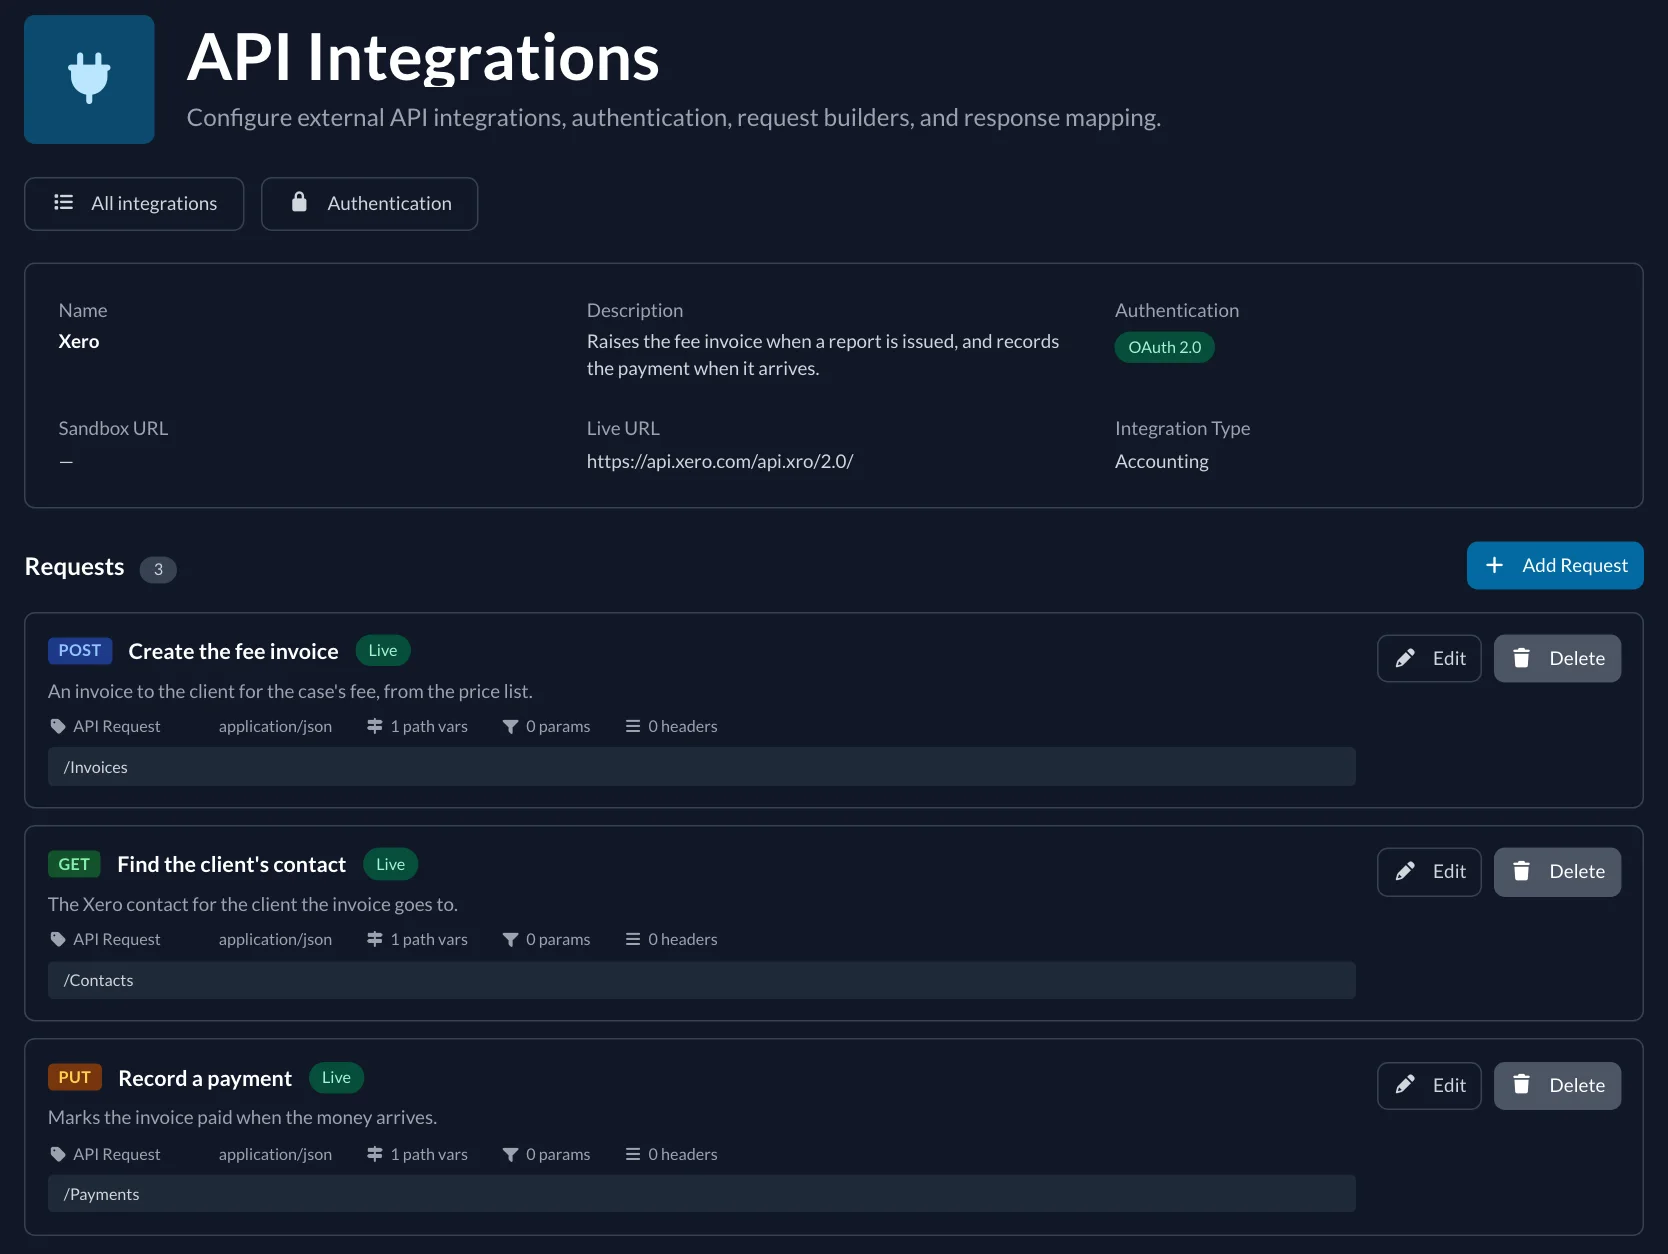Delete the Find the client's contact request
Screen dimensions: 1668x1254
(1557, 872)
